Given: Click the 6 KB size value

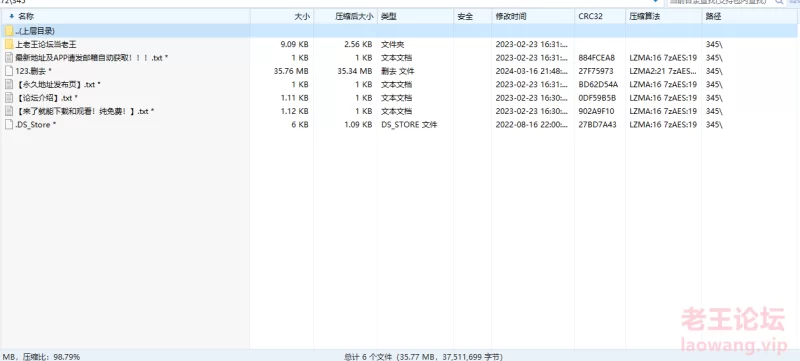Looking at the screenshot, I should [300, 124].
